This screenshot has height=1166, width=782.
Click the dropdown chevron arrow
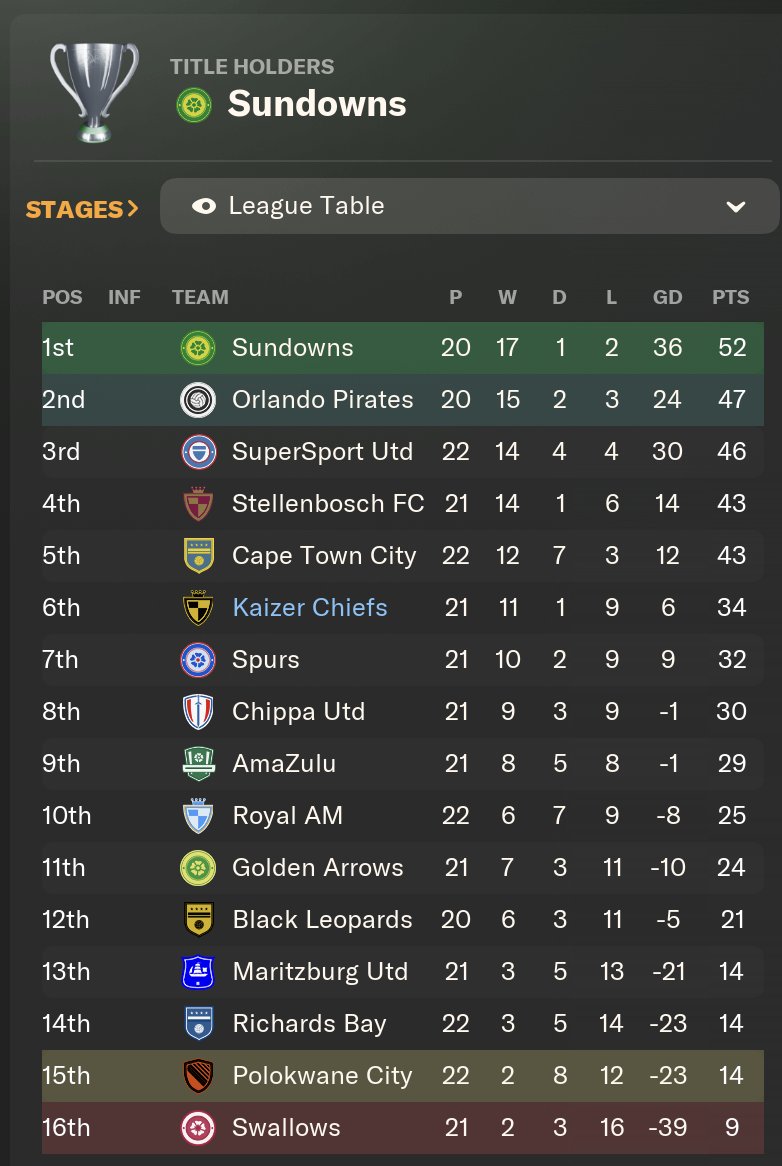click(x=736, y=207)
